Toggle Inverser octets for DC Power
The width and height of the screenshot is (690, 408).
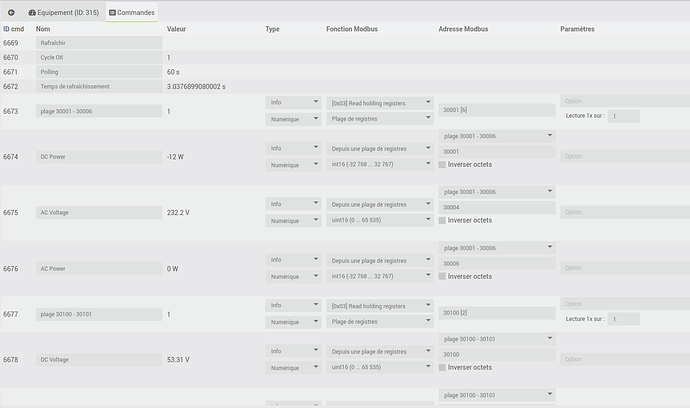(x=442, y=165)
